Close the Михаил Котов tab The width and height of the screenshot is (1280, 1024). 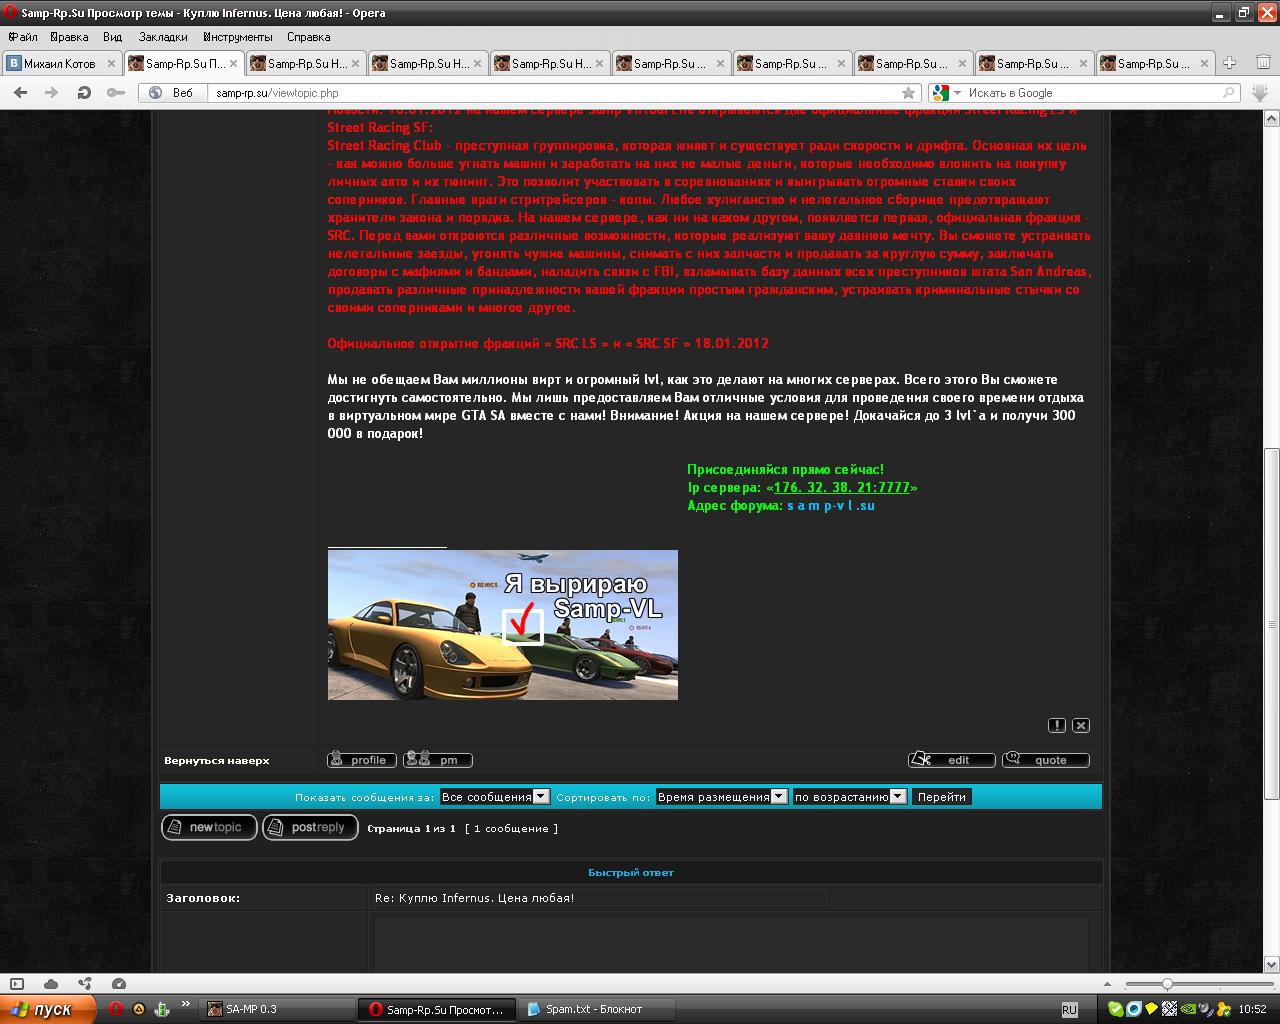(111, 63)
